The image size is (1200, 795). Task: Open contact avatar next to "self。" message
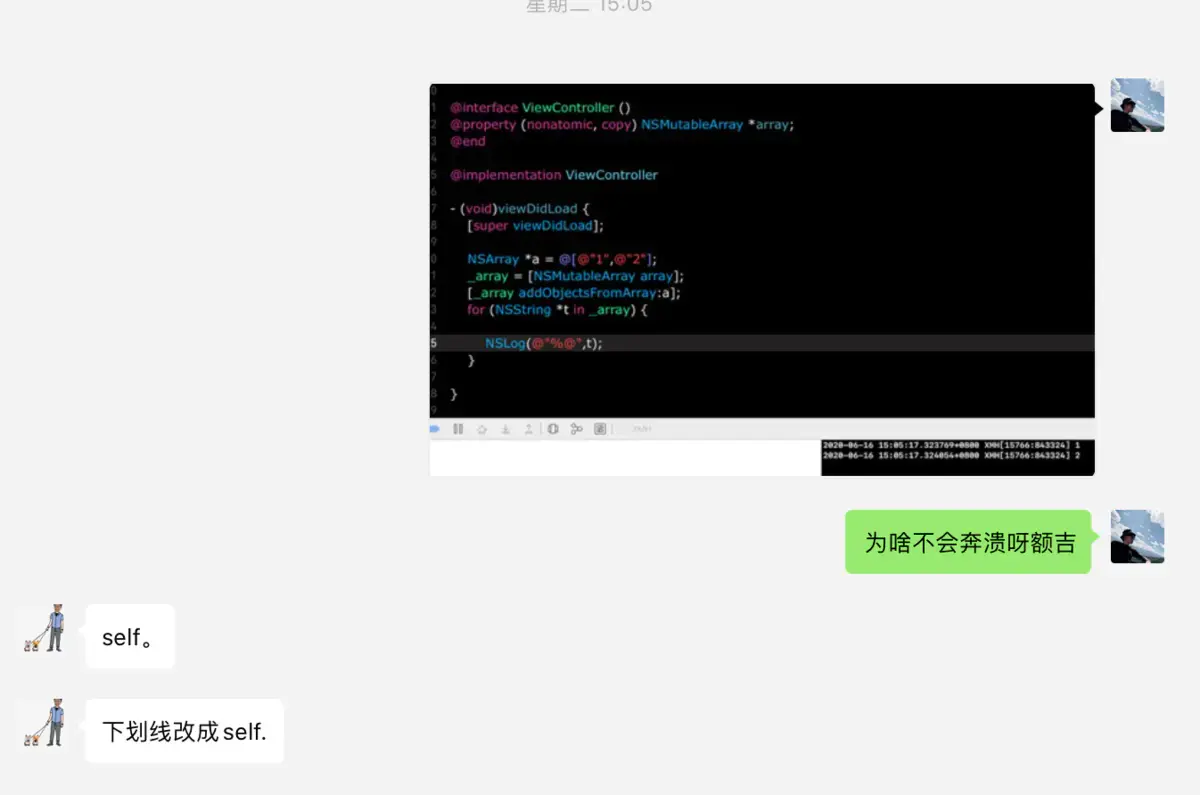[x=44, y=630]
